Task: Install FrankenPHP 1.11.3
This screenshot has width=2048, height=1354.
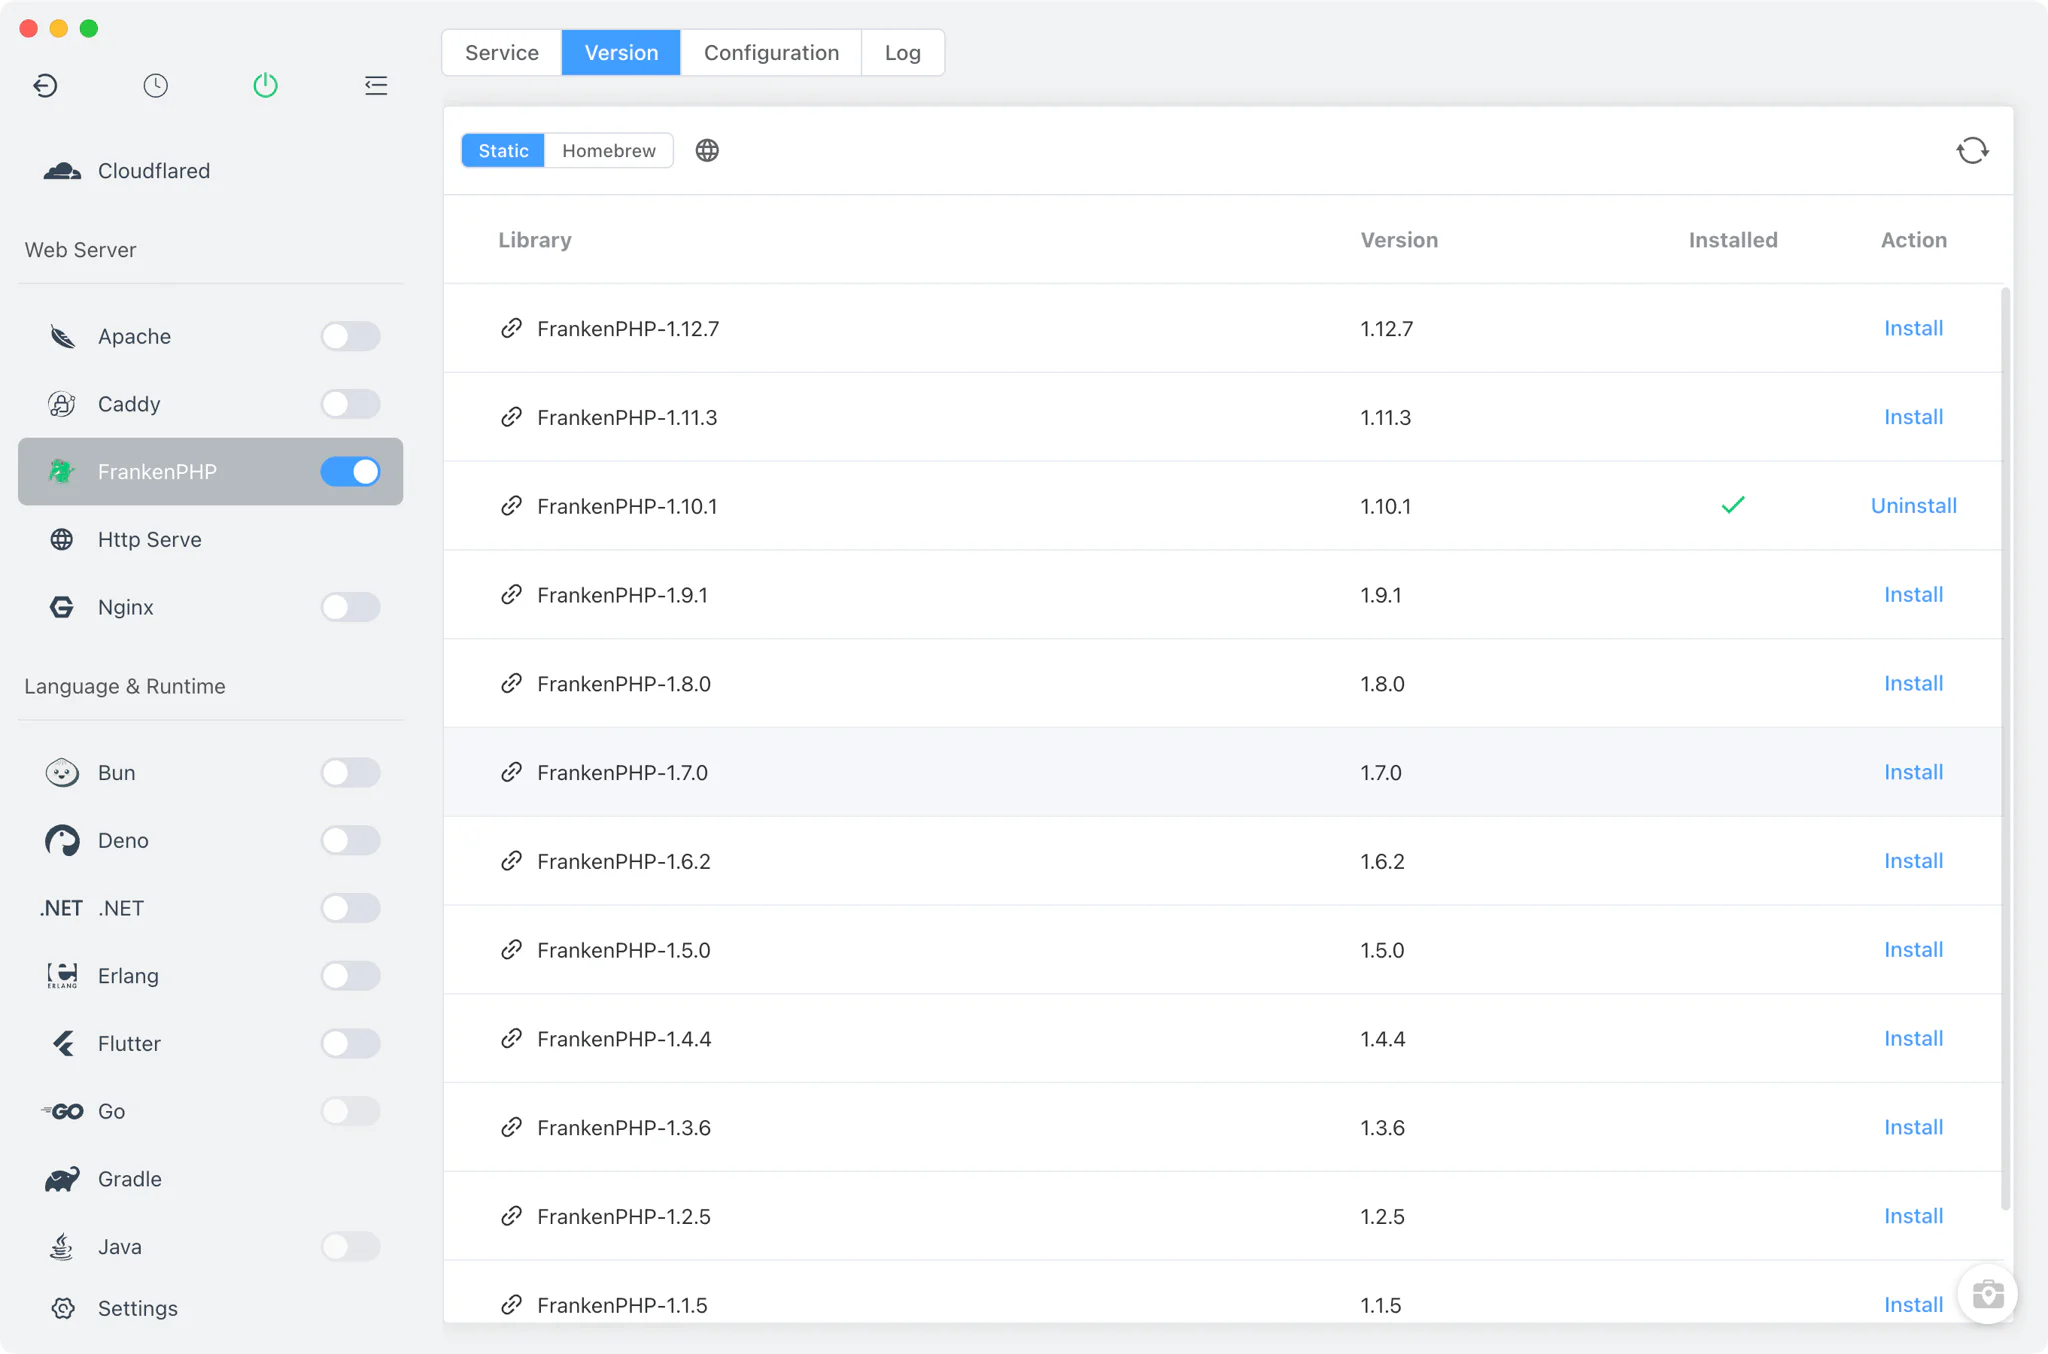Action: click(x=1913, y=417)
